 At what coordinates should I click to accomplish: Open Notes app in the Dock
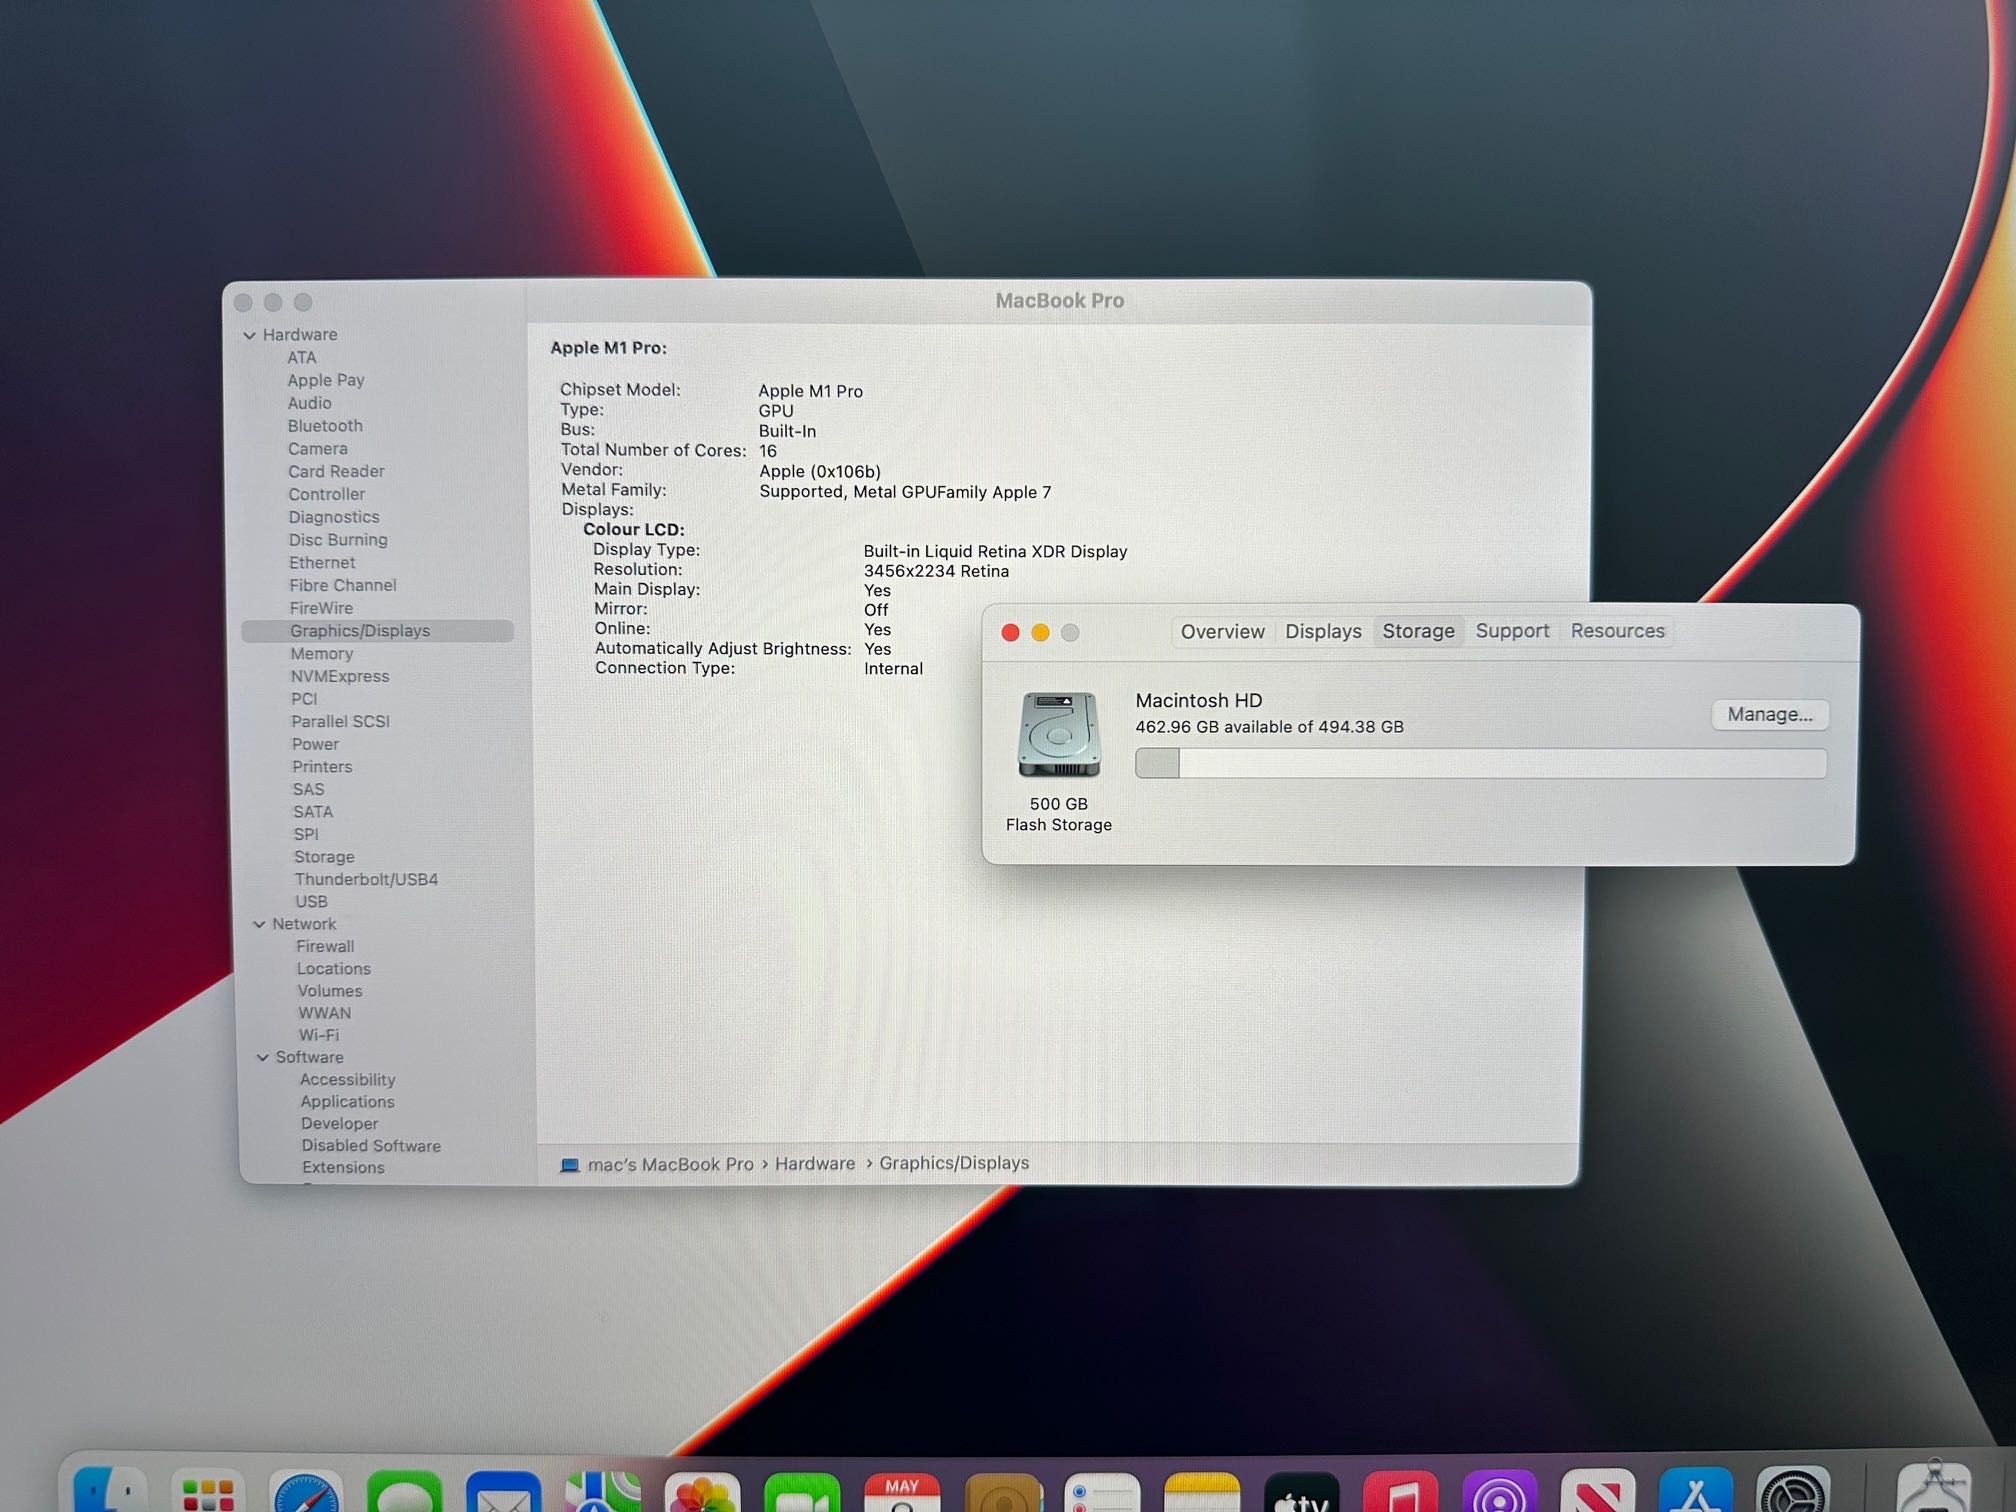click(x=1202, y=1492)
